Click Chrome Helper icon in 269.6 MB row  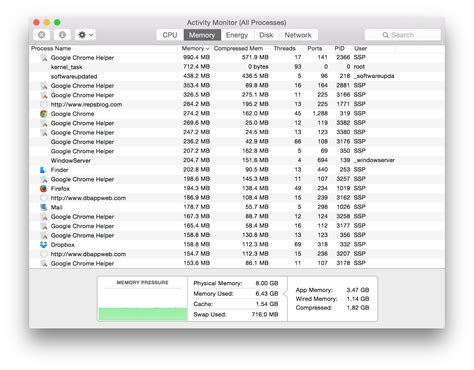(x=44, y=123)
